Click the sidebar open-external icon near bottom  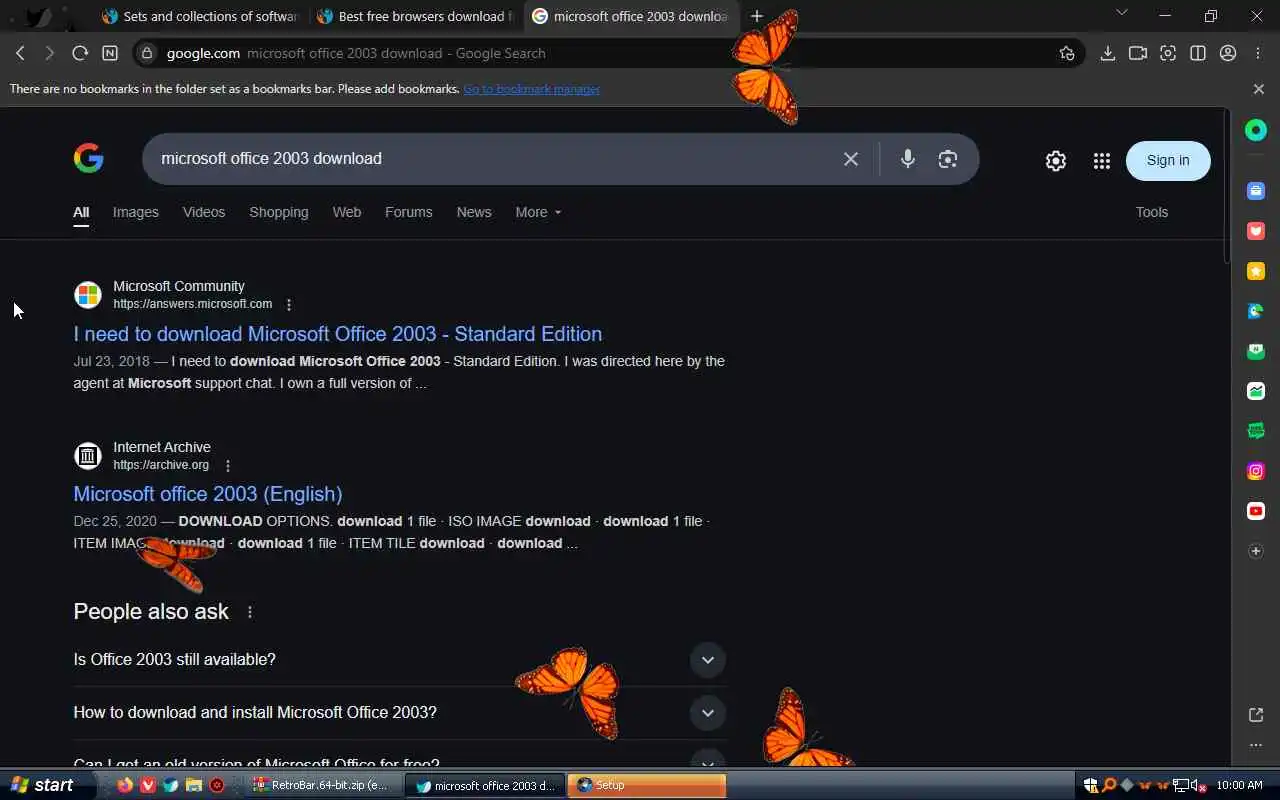click(1256, 715)
